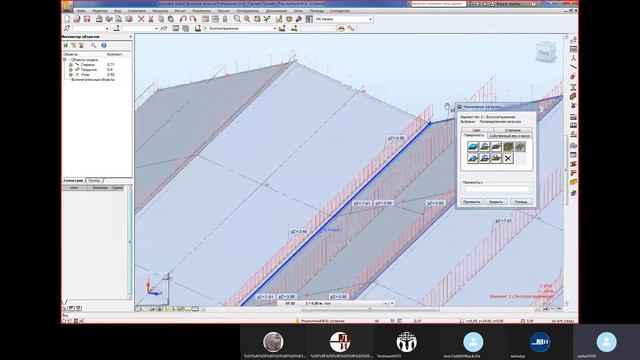Select the second surface load icon in the dialog's top row
Image resolution: width=640 pixels, height=360 pixels.
pos(484,147)
